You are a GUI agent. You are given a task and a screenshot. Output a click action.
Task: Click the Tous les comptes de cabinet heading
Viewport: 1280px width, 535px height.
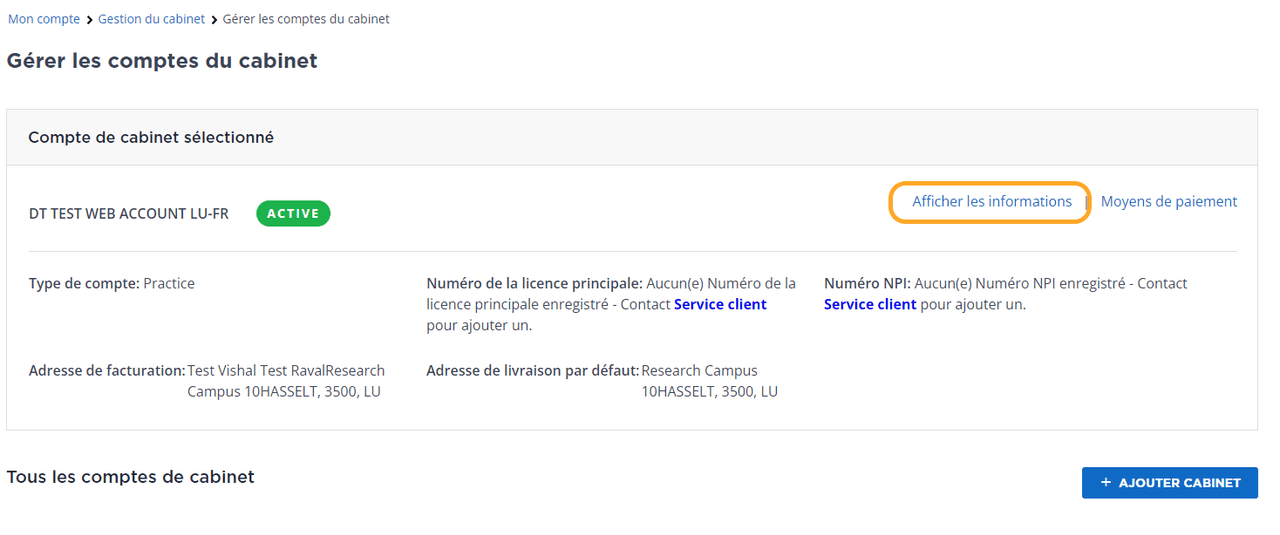click(x=130, y=477)
